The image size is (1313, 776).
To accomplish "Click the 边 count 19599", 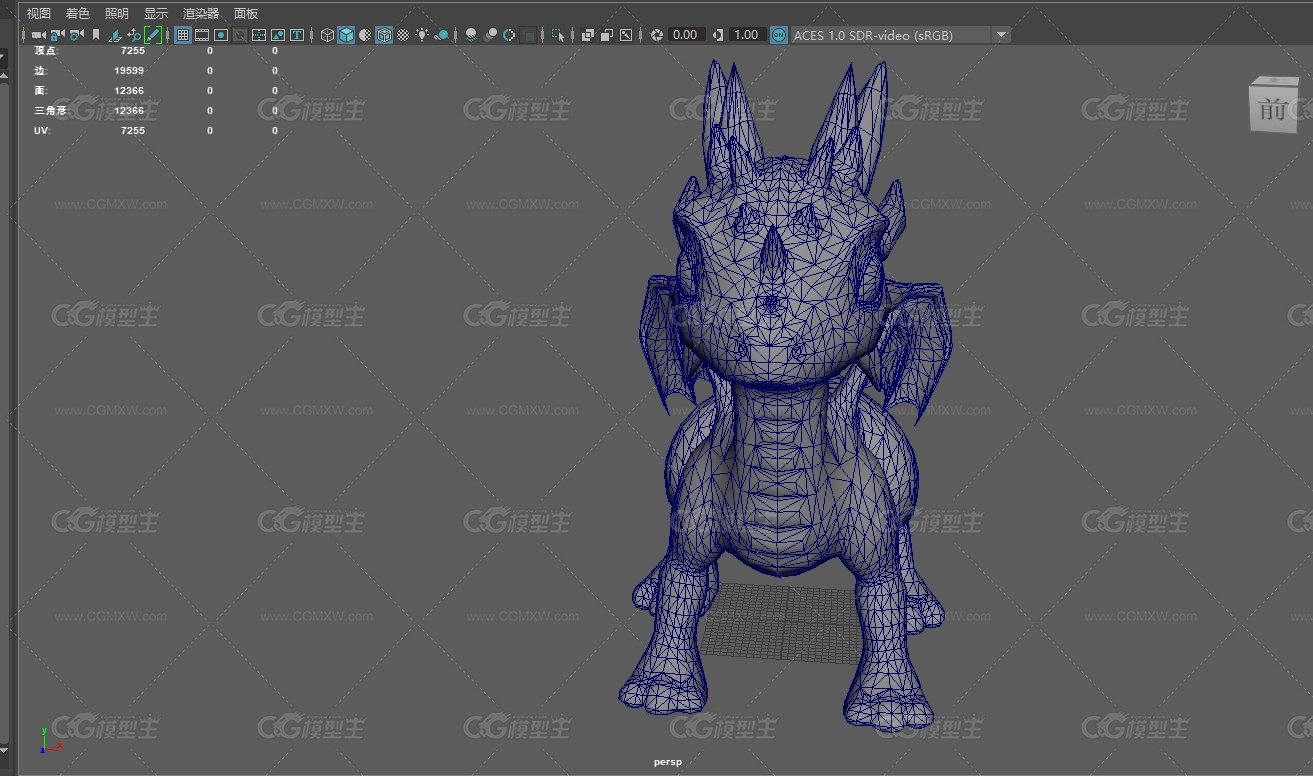I will coord(129,71).
